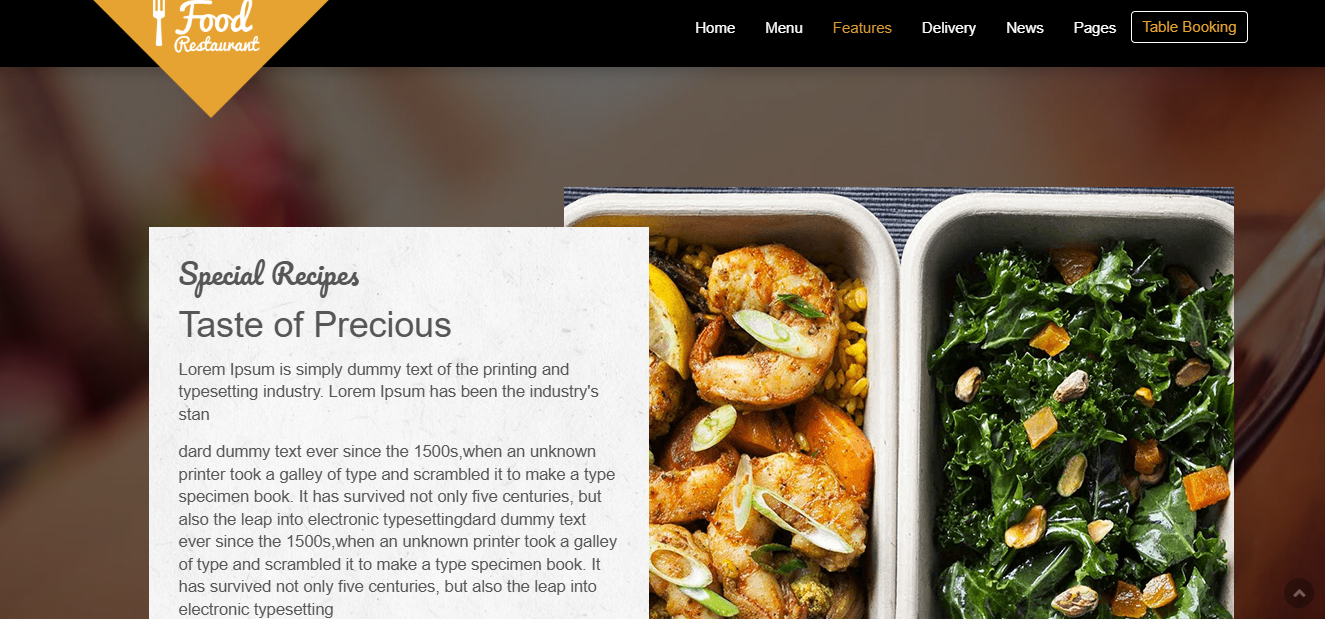Click the lemon wedge in the shrimp dish
The image size is (1325, 619).
click(x=672, y=320)
